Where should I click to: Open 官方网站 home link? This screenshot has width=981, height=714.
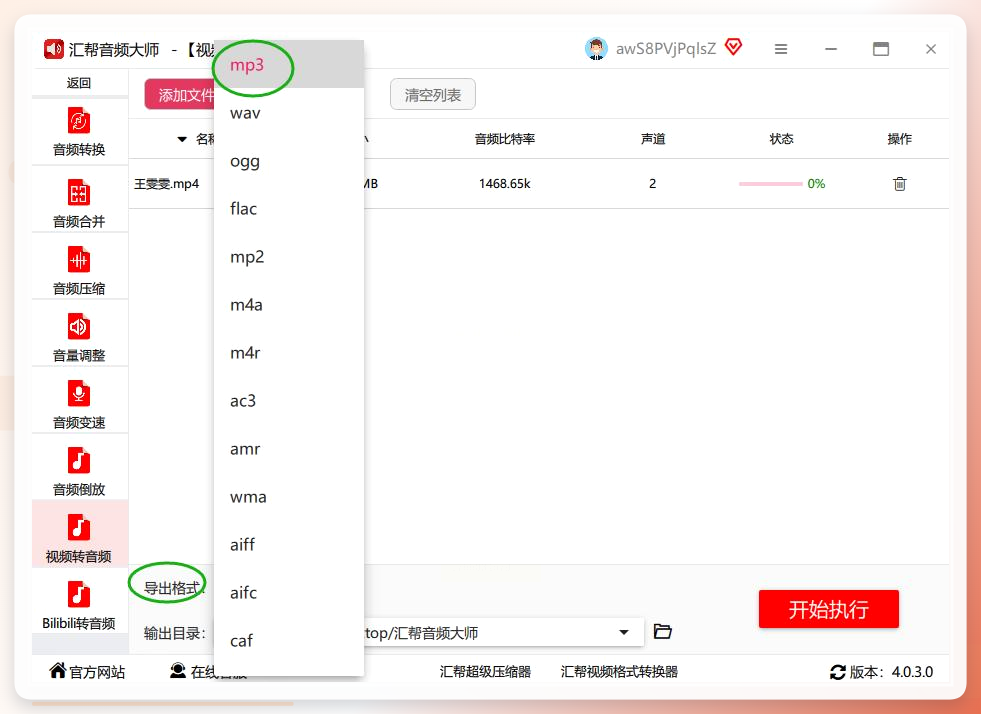(88, 671)
